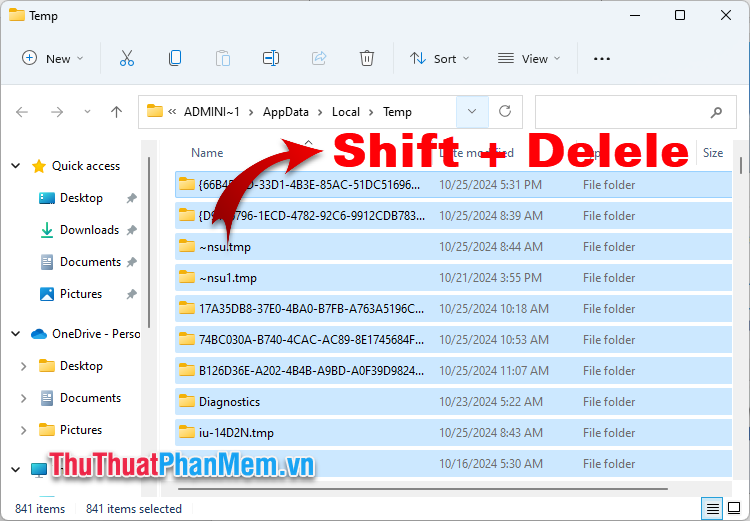
Task: Click inside the search box
Action: 635,112
